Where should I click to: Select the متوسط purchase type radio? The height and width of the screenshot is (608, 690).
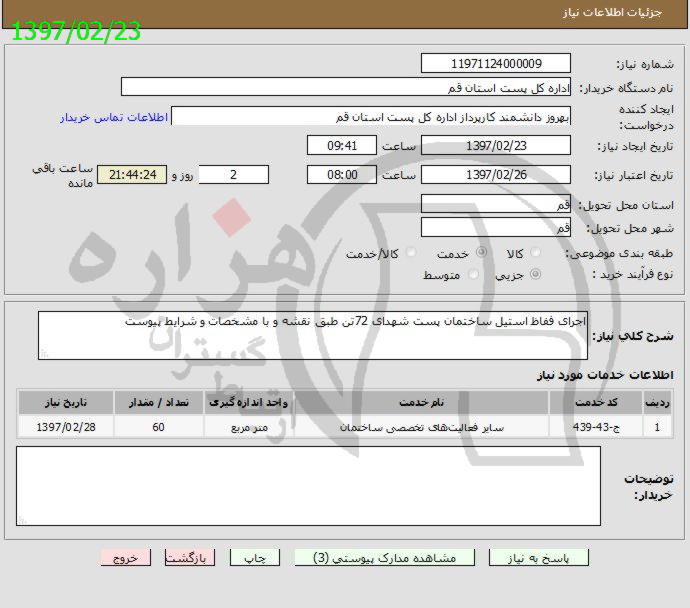coord(473,275)
